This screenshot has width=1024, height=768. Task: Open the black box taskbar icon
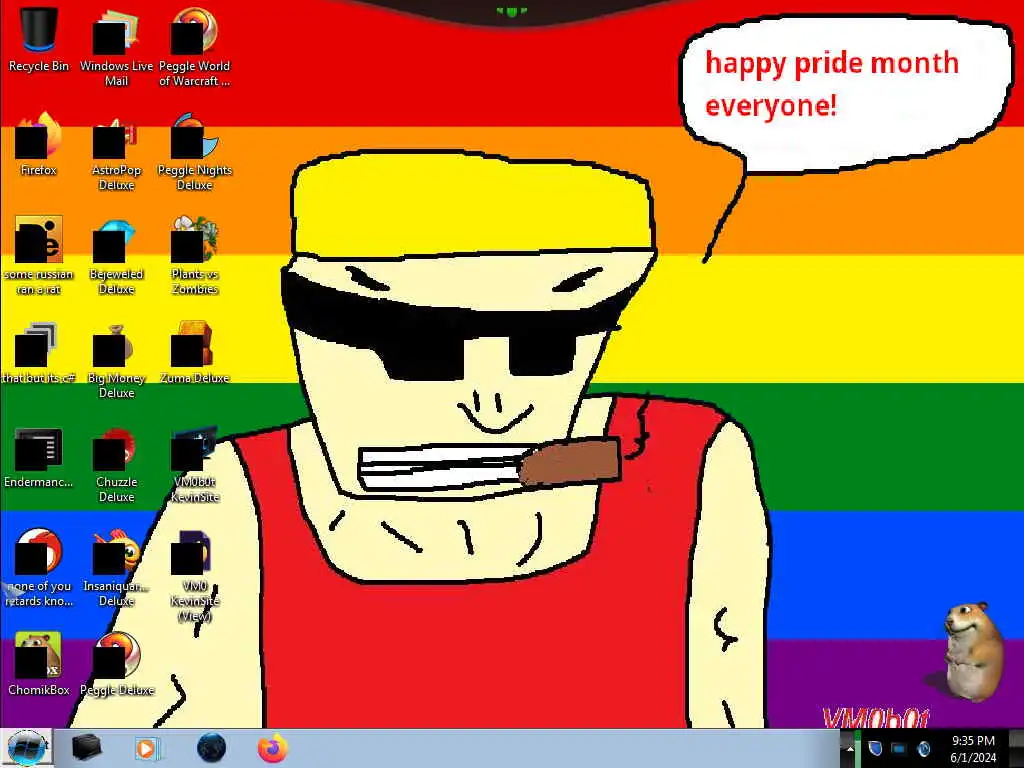[87, 748]
